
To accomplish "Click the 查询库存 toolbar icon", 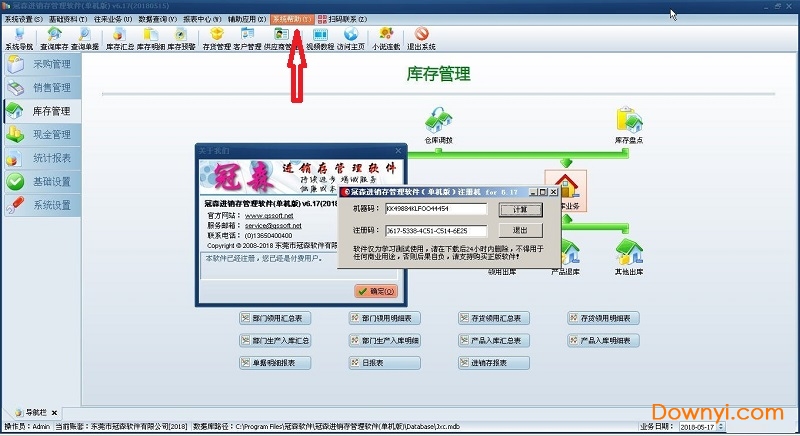I will (54, 39).
